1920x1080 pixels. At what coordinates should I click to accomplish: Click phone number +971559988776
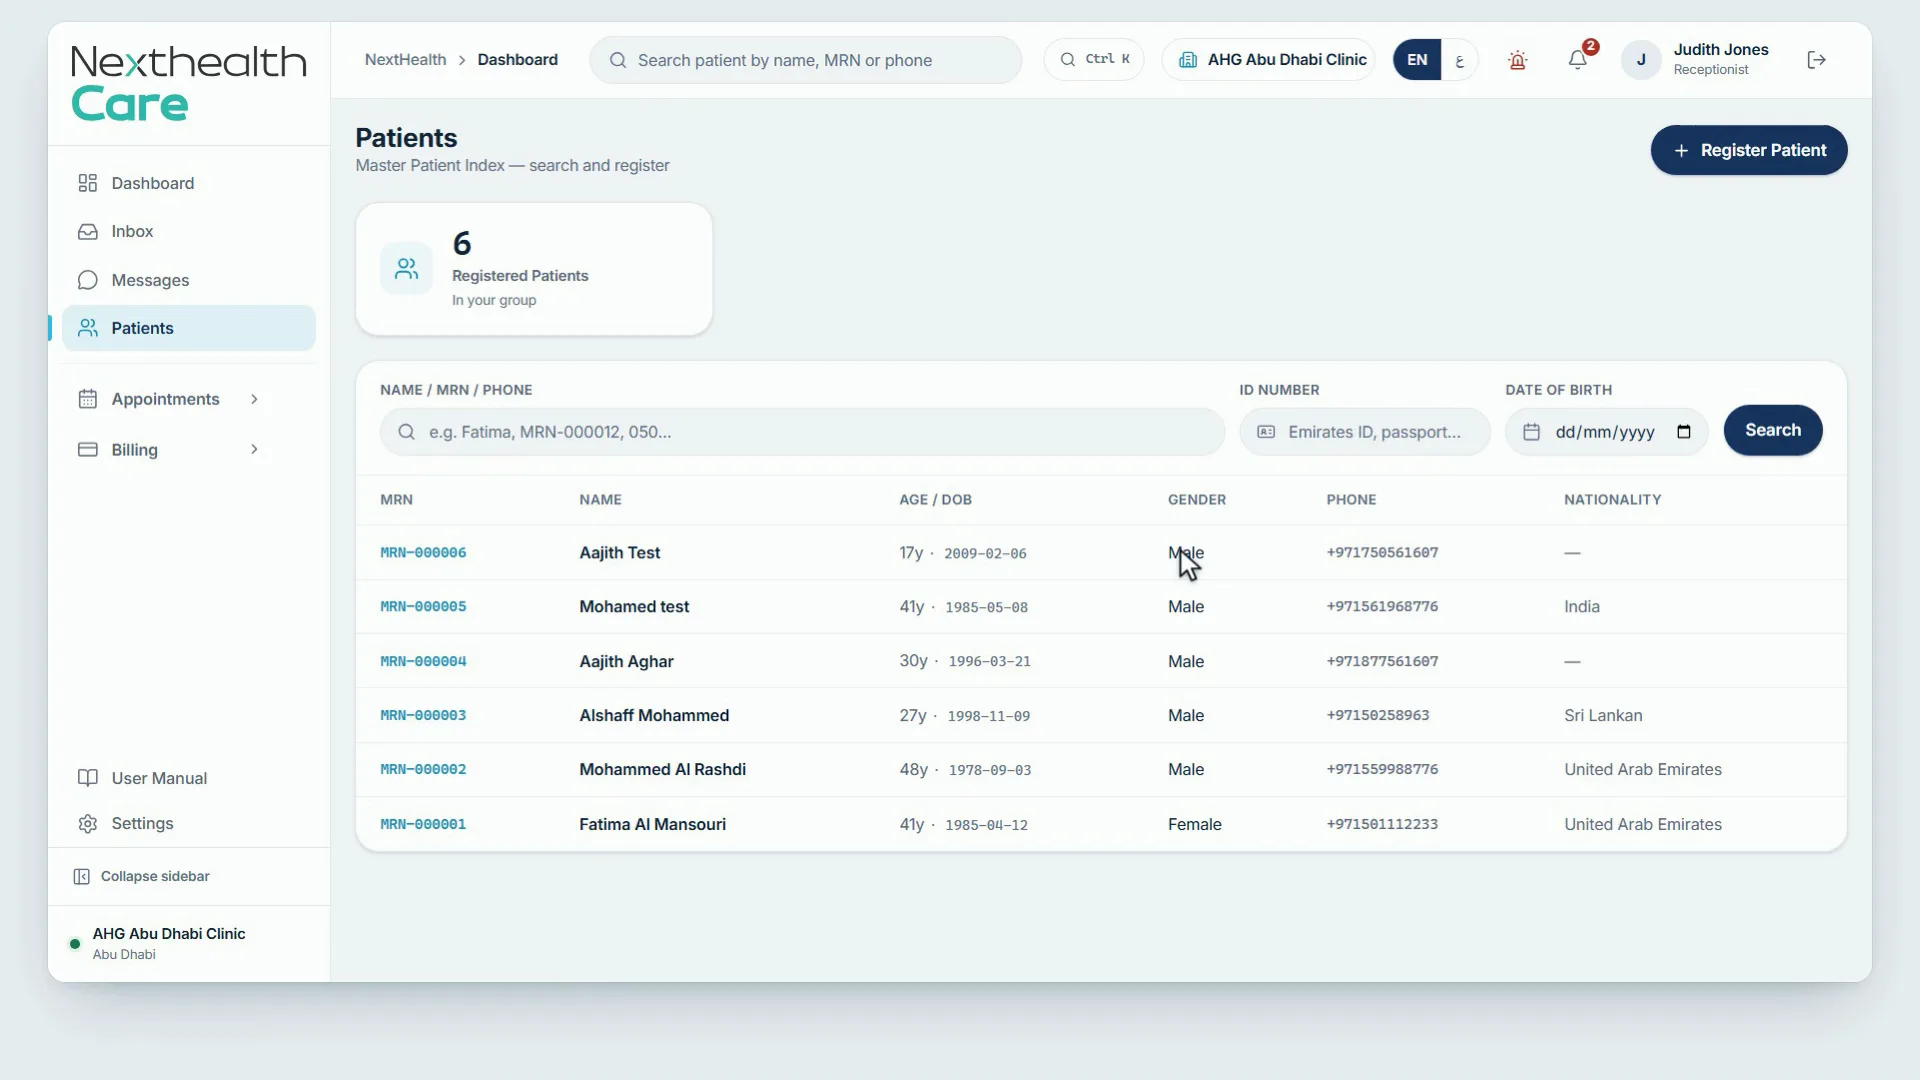click(x=1382, y=770)
